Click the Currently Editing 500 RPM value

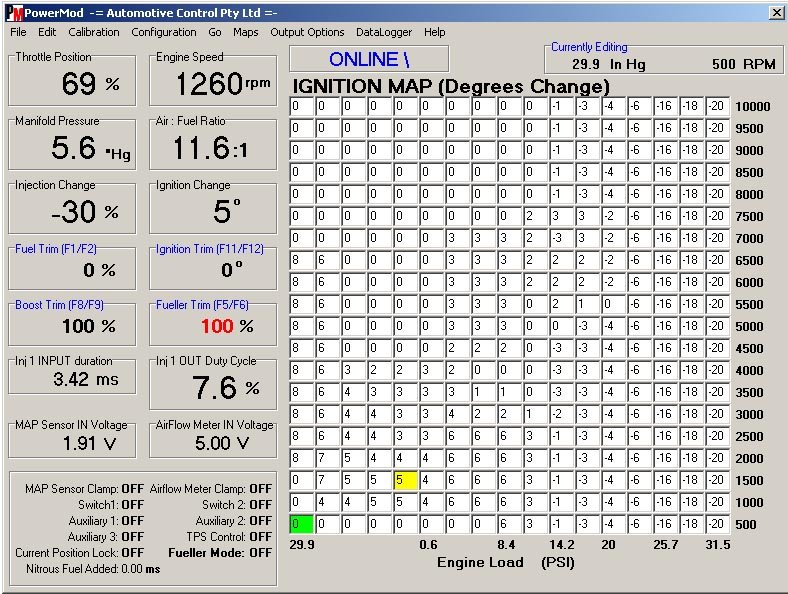(744, 64)
